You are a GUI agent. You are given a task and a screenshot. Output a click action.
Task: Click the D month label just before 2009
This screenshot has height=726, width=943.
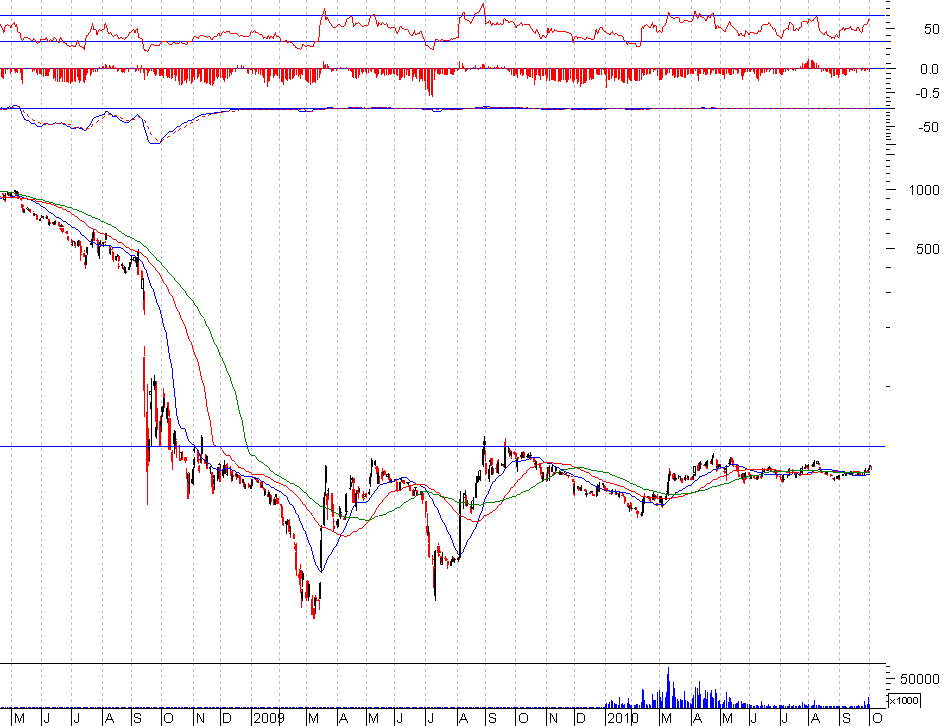point(227,718)
